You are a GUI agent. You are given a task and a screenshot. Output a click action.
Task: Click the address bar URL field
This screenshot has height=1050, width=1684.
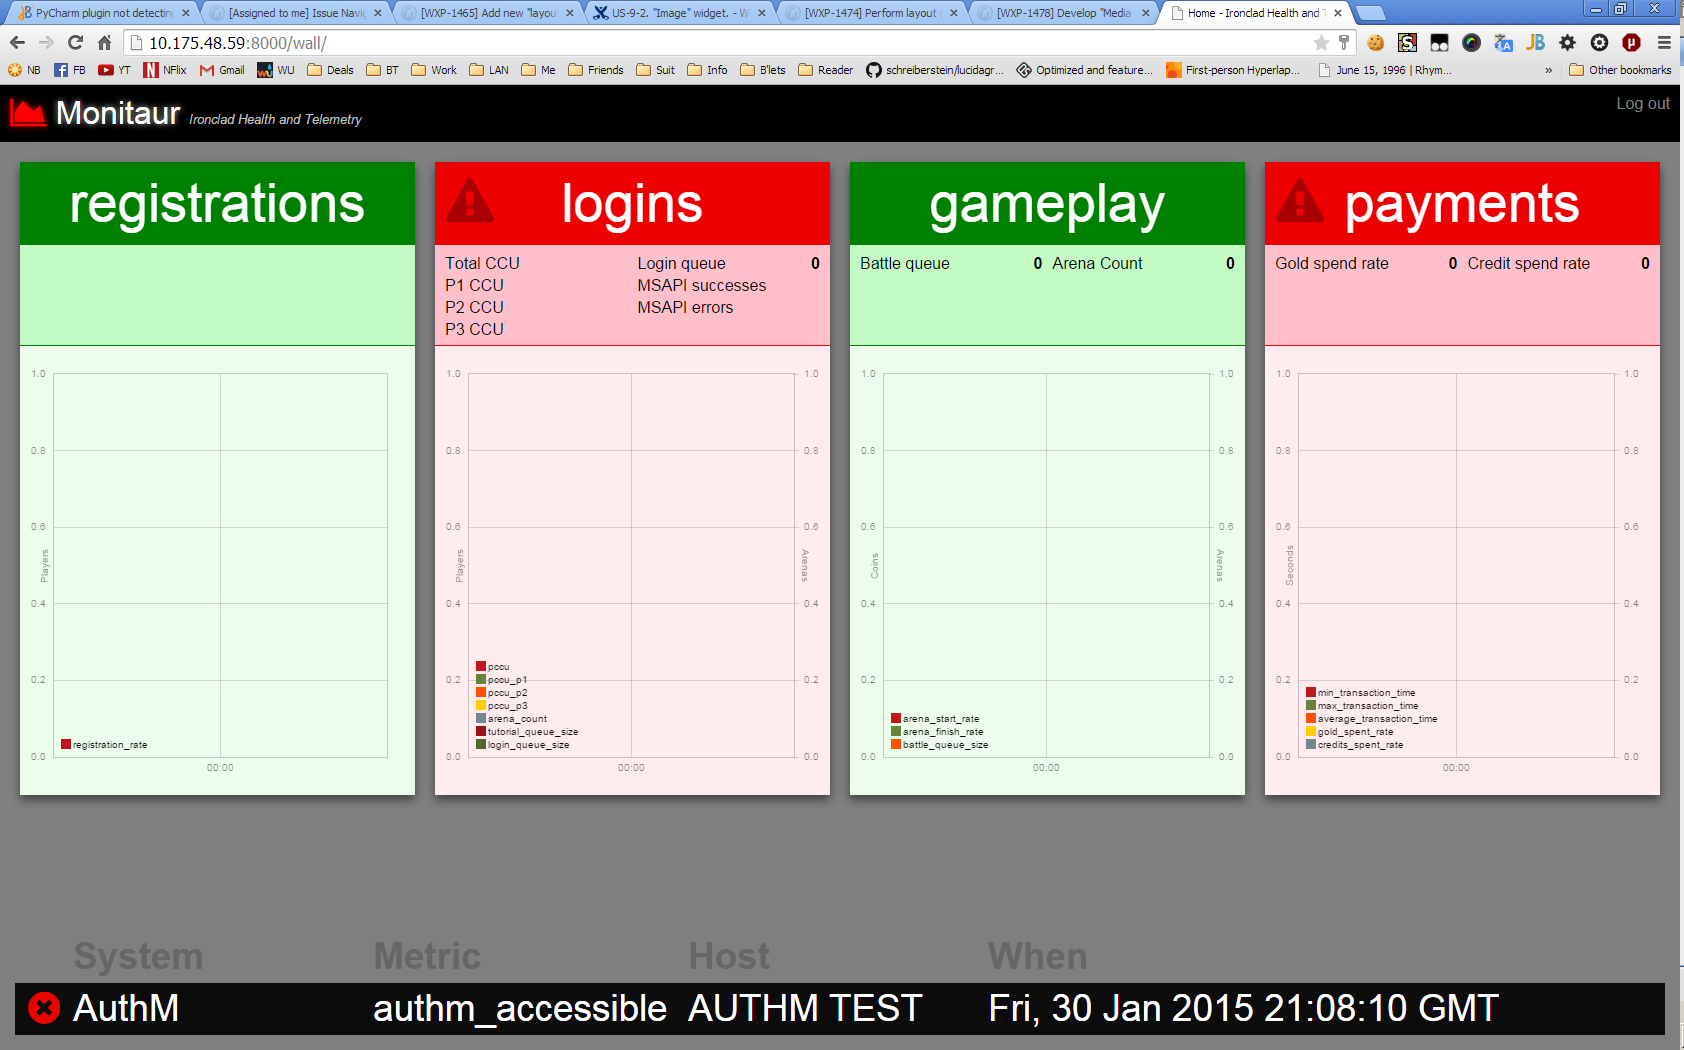[x=700, y=43]
